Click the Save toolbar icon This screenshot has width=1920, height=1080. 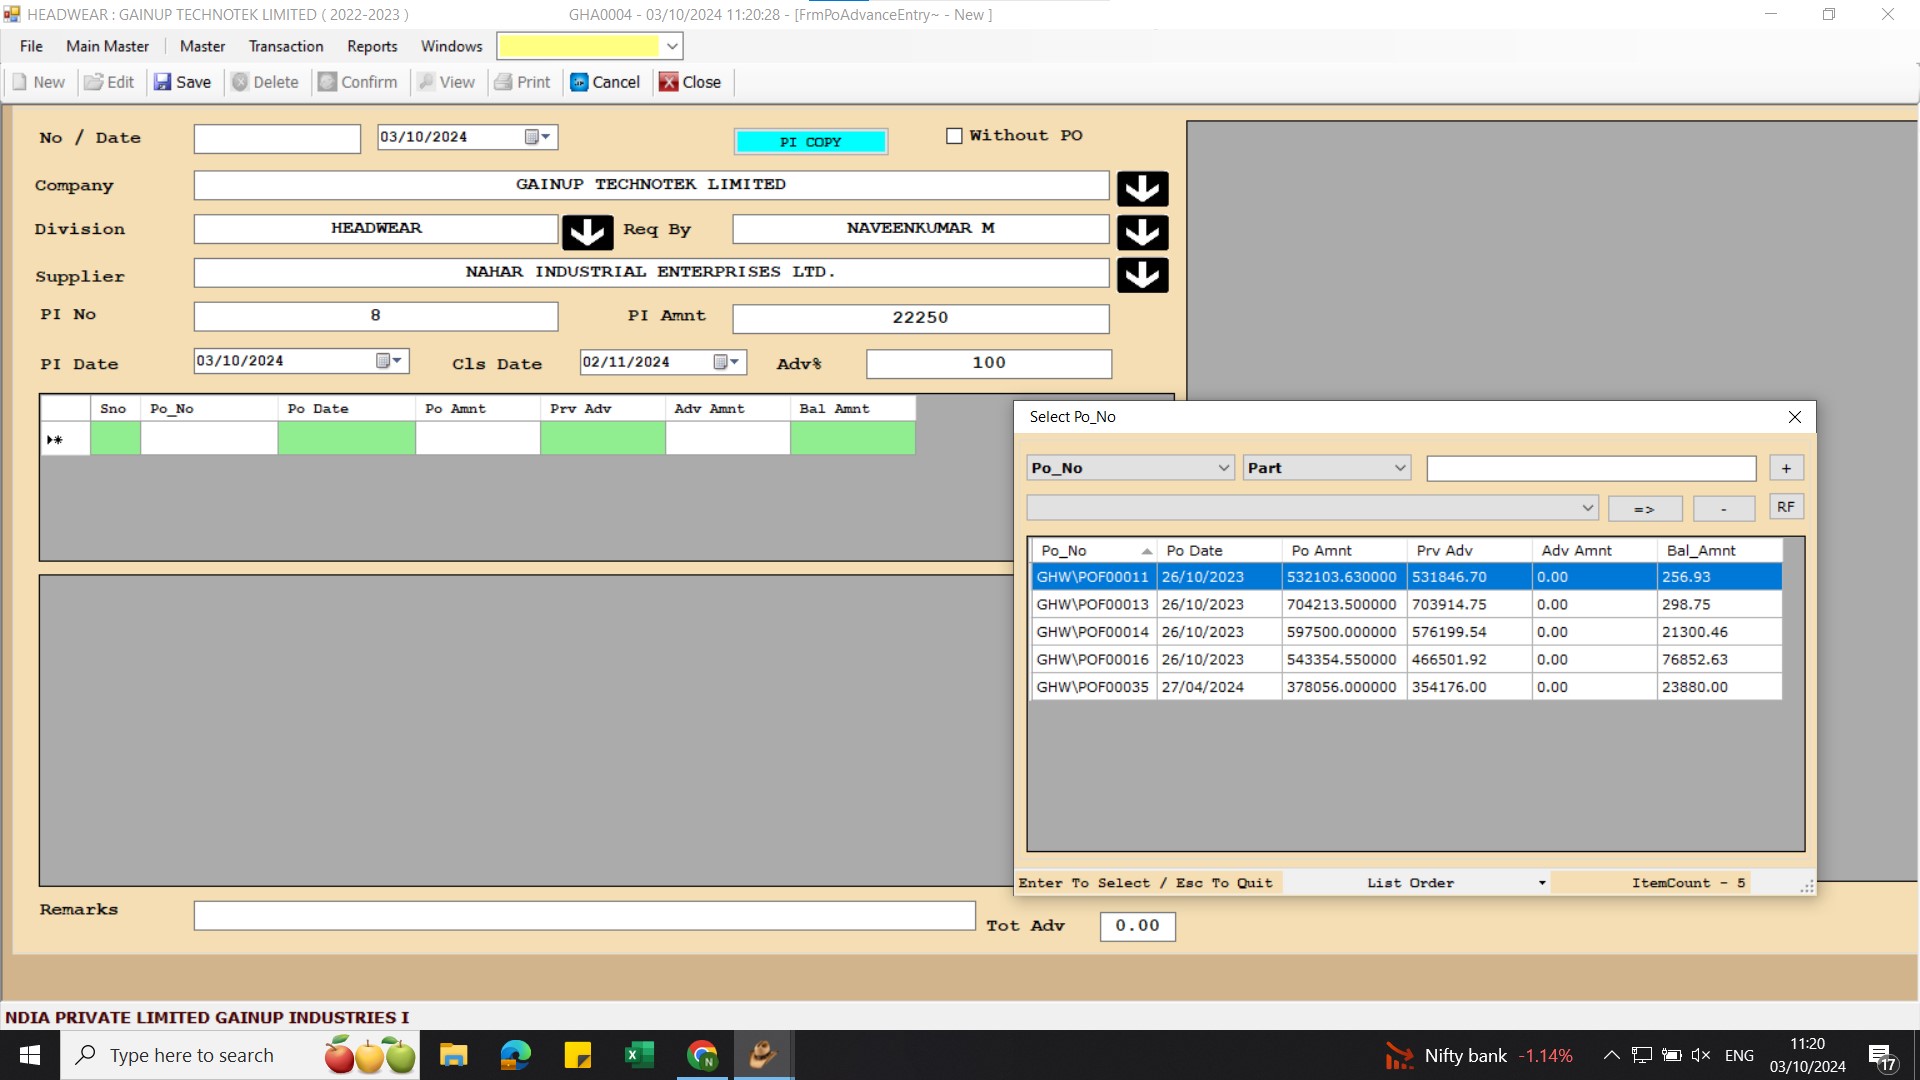[163, 82]
